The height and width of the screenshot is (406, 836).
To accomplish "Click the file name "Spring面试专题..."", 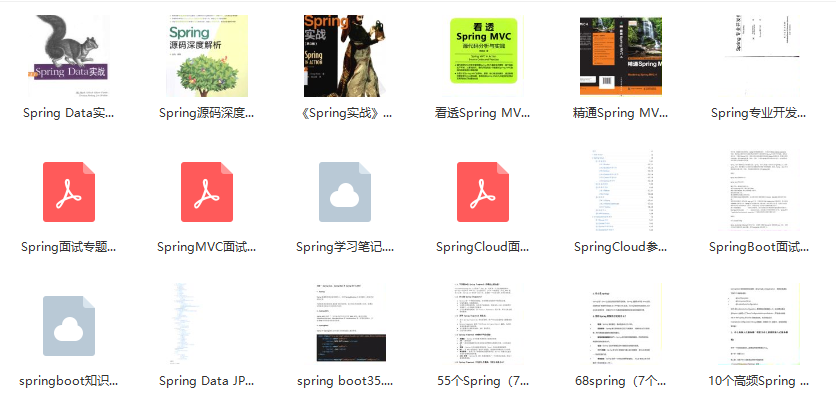I will coord(69,247).
